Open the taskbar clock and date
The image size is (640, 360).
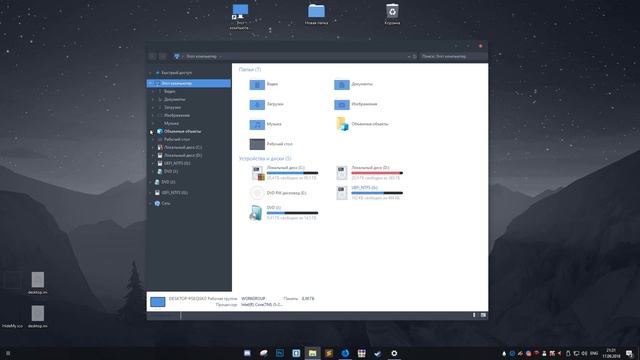click(611, 353)
